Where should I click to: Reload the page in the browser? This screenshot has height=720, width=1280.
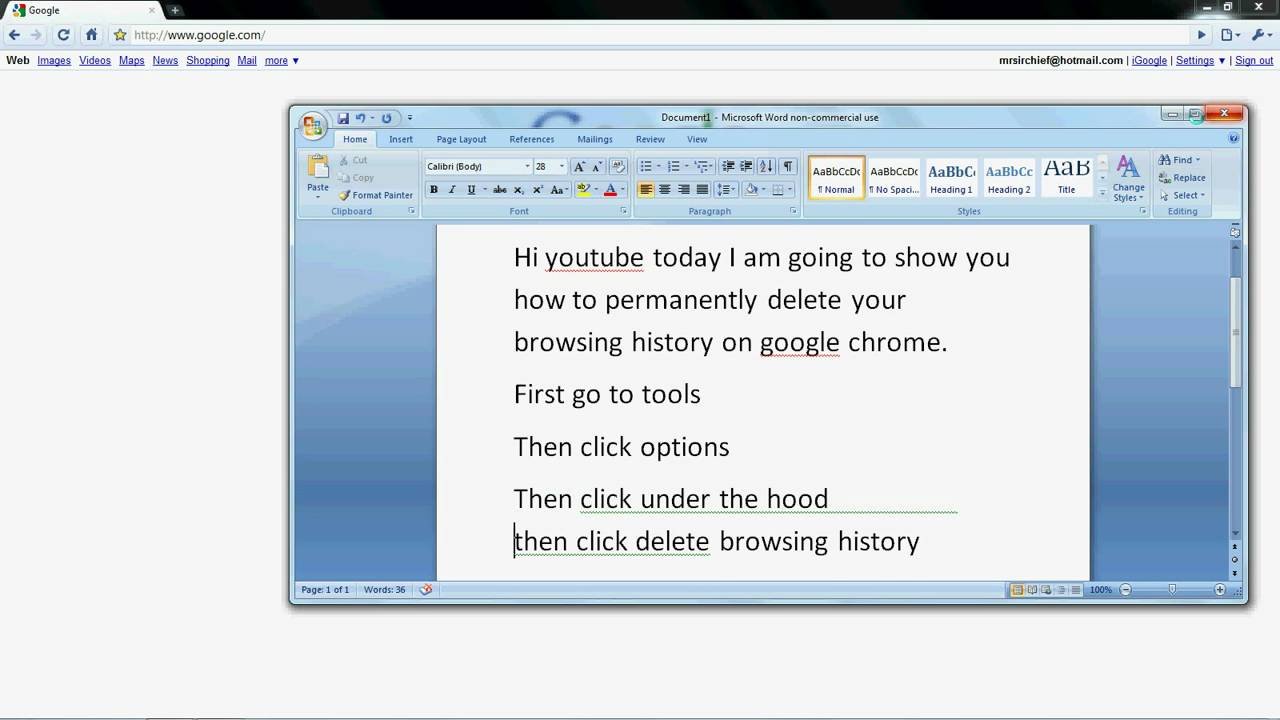click(62, 34)
